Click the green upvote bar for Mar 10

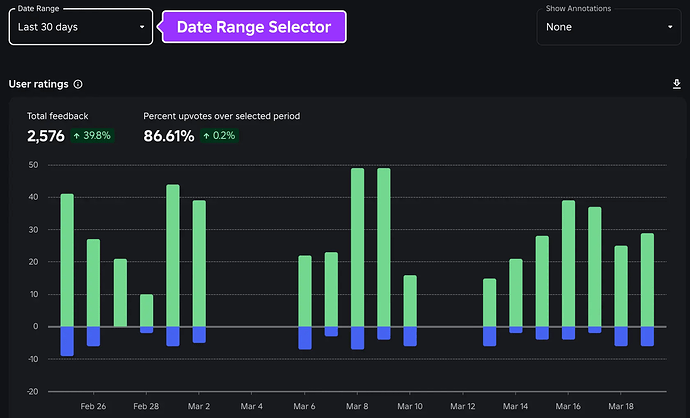(410, 300)
